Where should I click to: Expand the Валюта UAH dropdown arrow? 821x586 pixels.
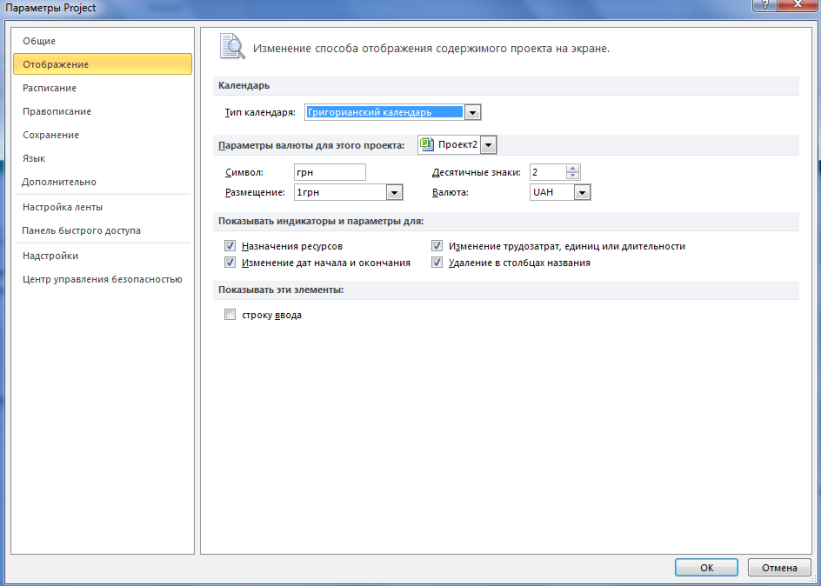582,193
